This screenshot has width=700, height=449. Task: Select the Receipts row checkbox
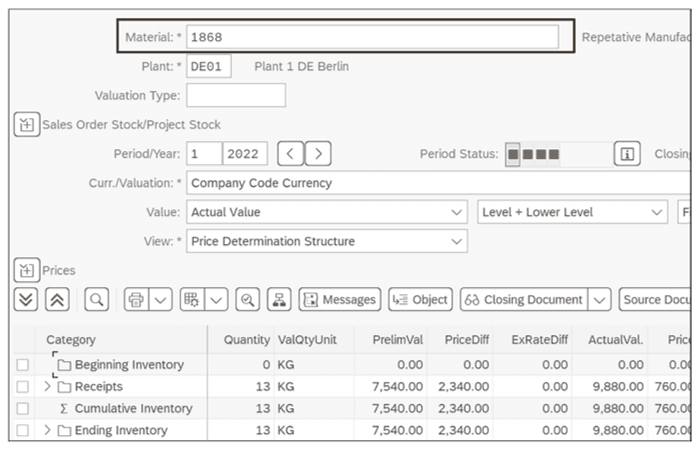[x=23, y=387]
